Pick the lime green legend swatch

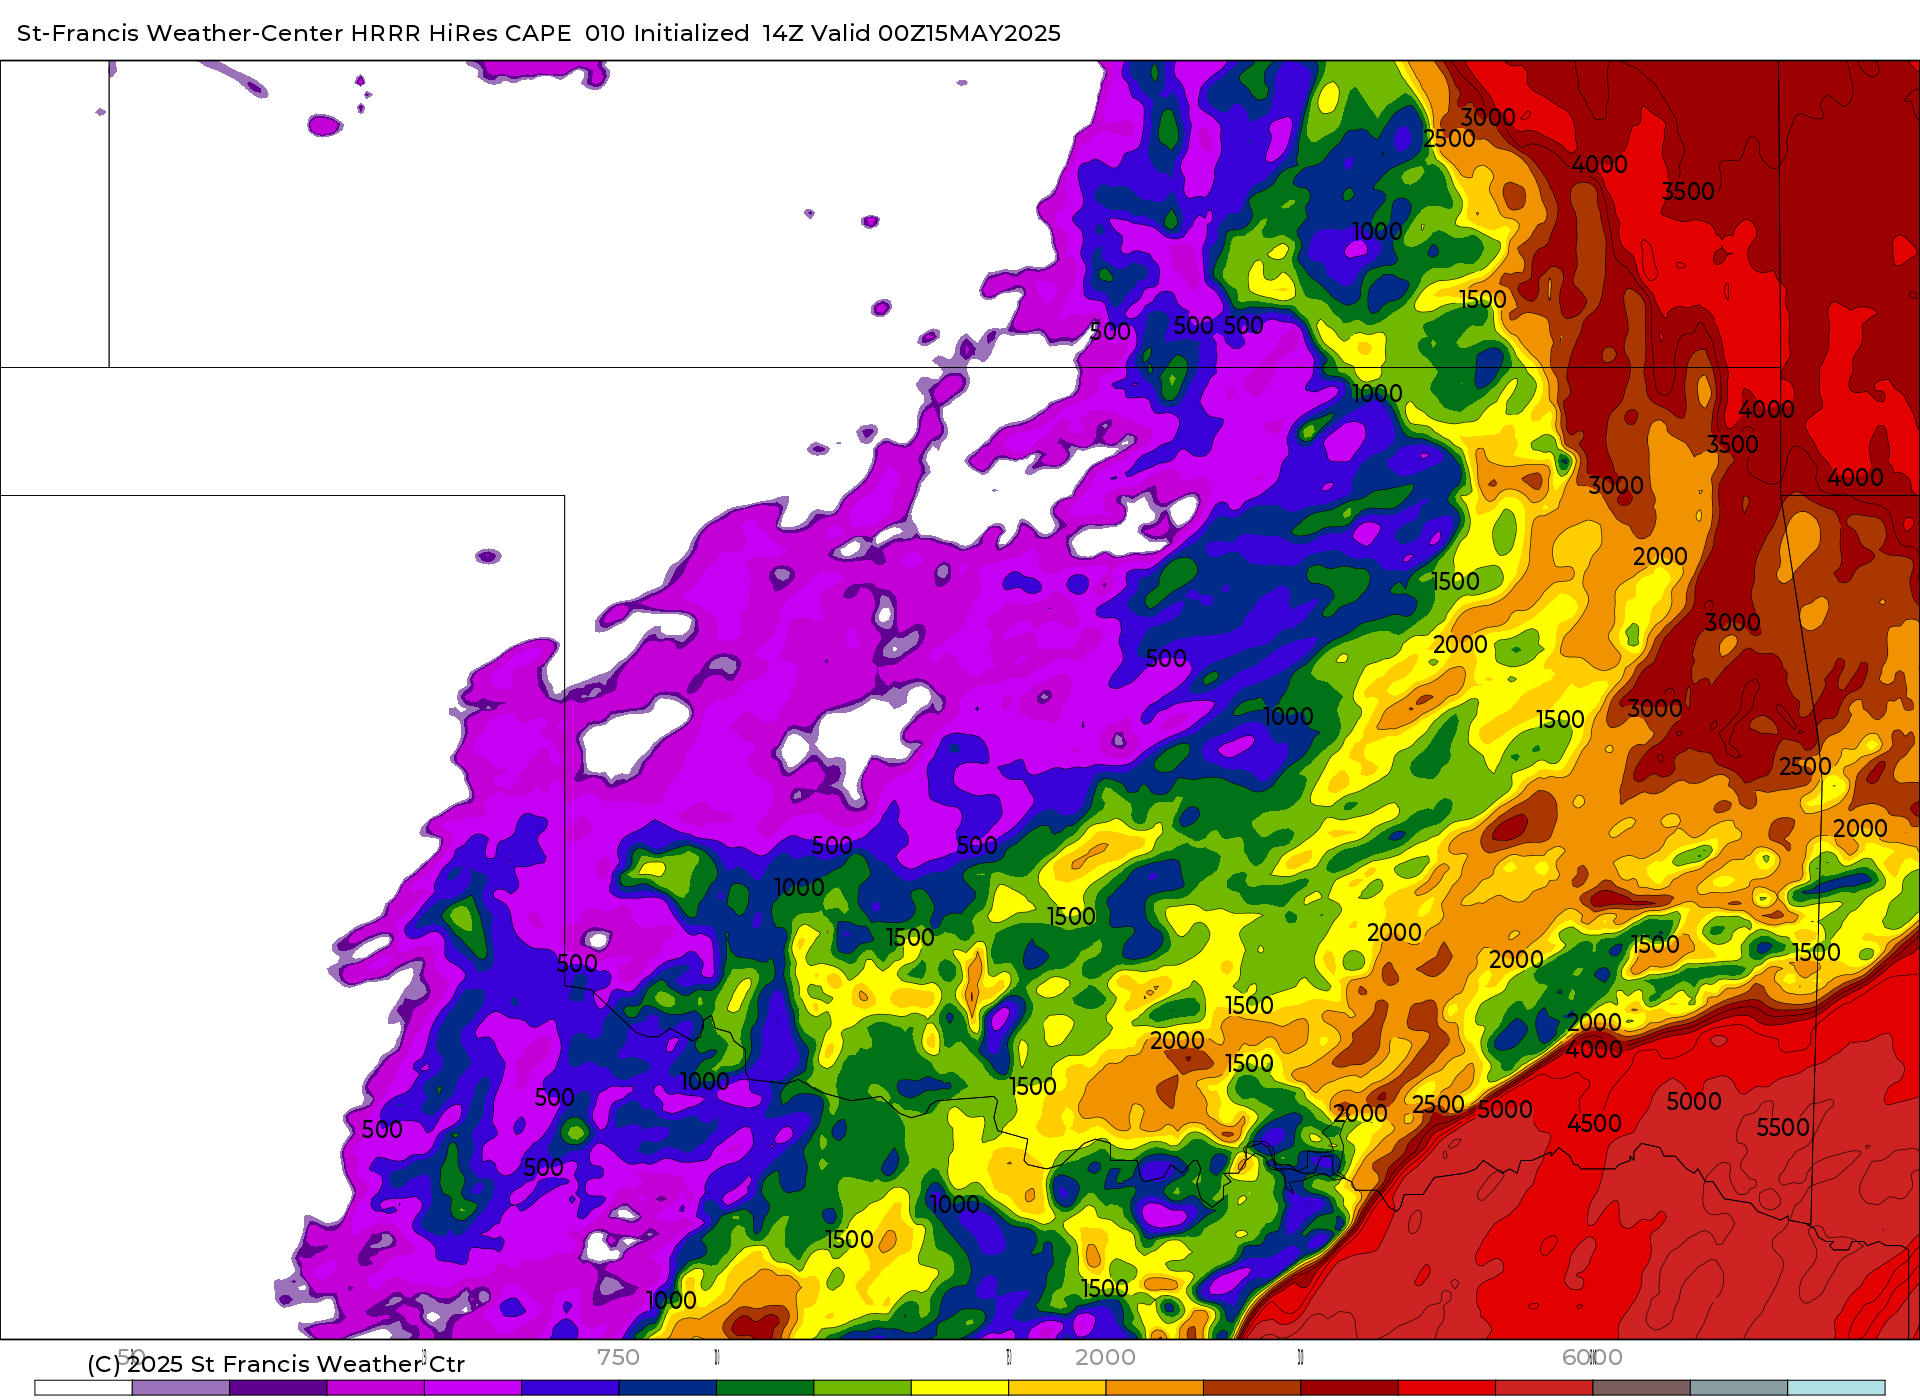point(862,1388)
